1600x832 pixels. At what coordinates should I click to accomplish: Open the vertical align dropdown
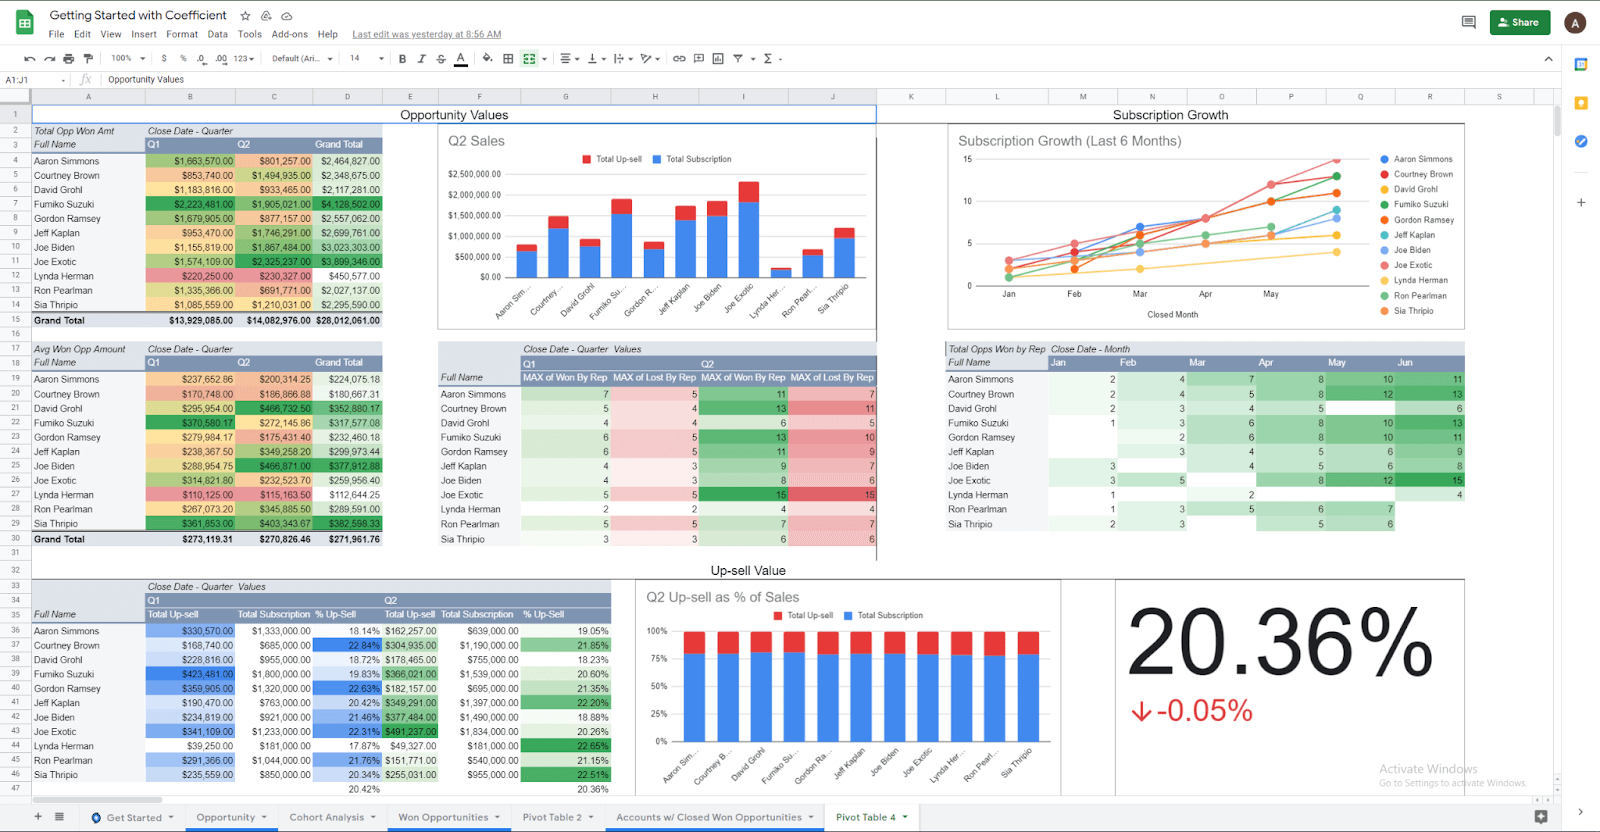596,59
